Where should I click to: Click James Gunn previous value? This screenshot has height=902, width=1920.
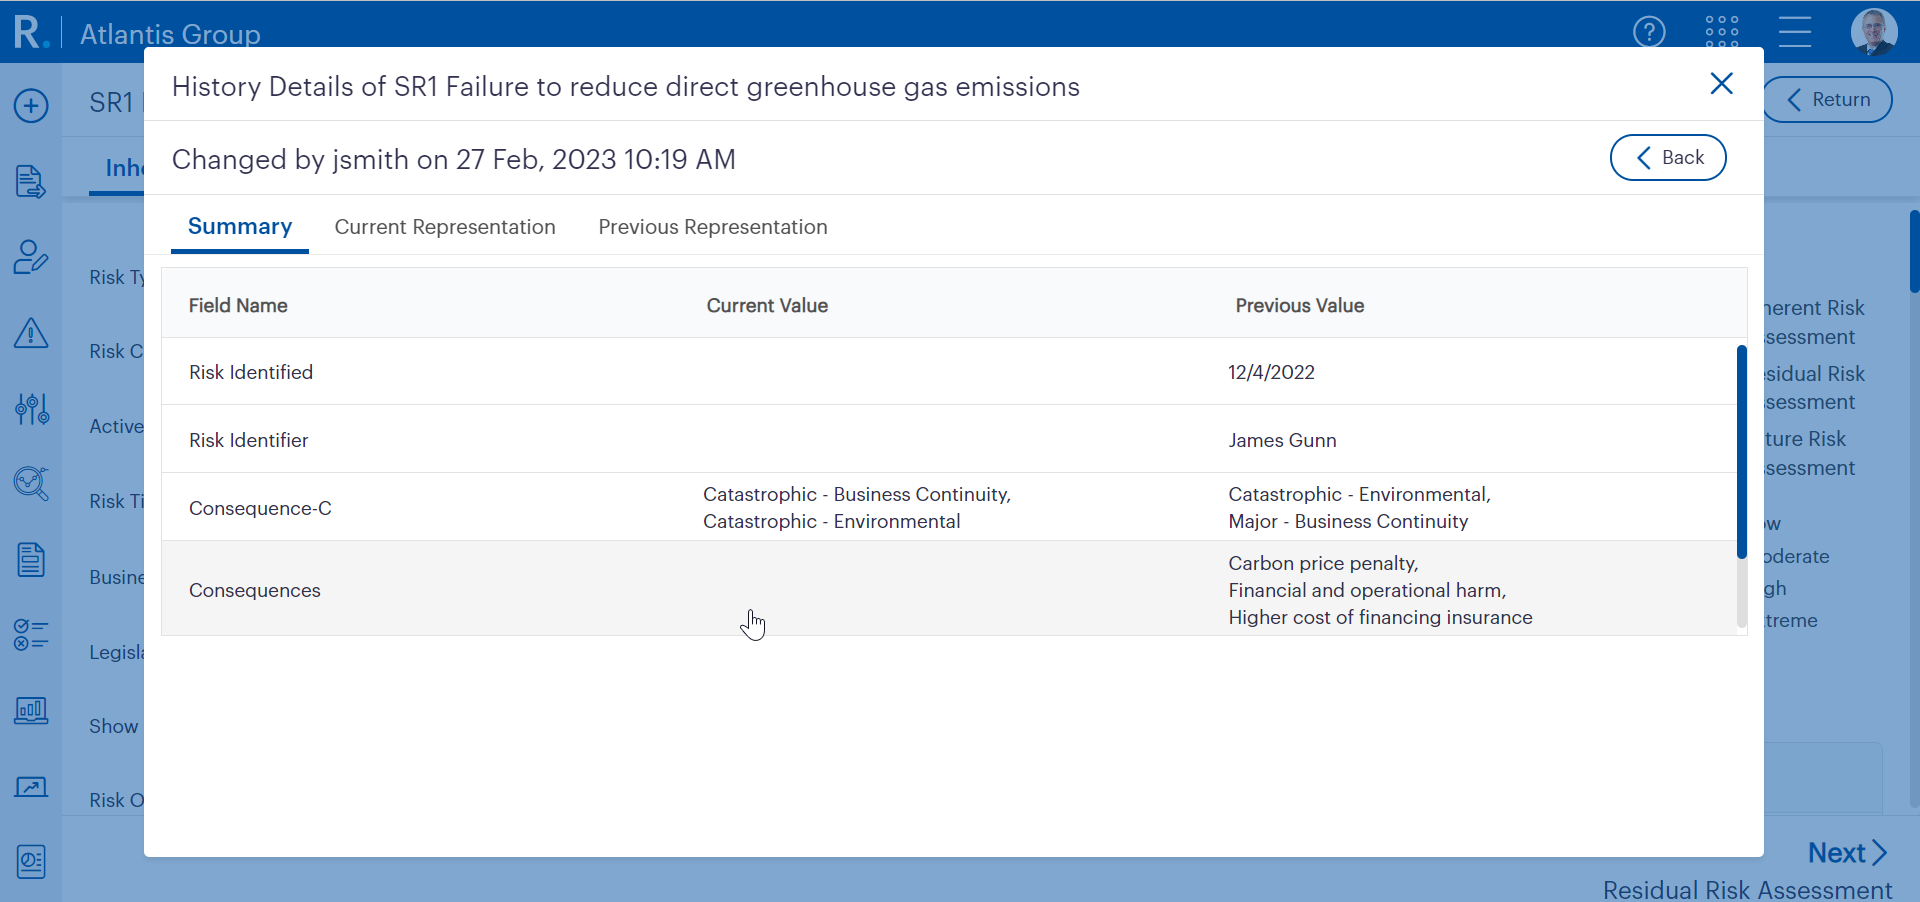1282,440
